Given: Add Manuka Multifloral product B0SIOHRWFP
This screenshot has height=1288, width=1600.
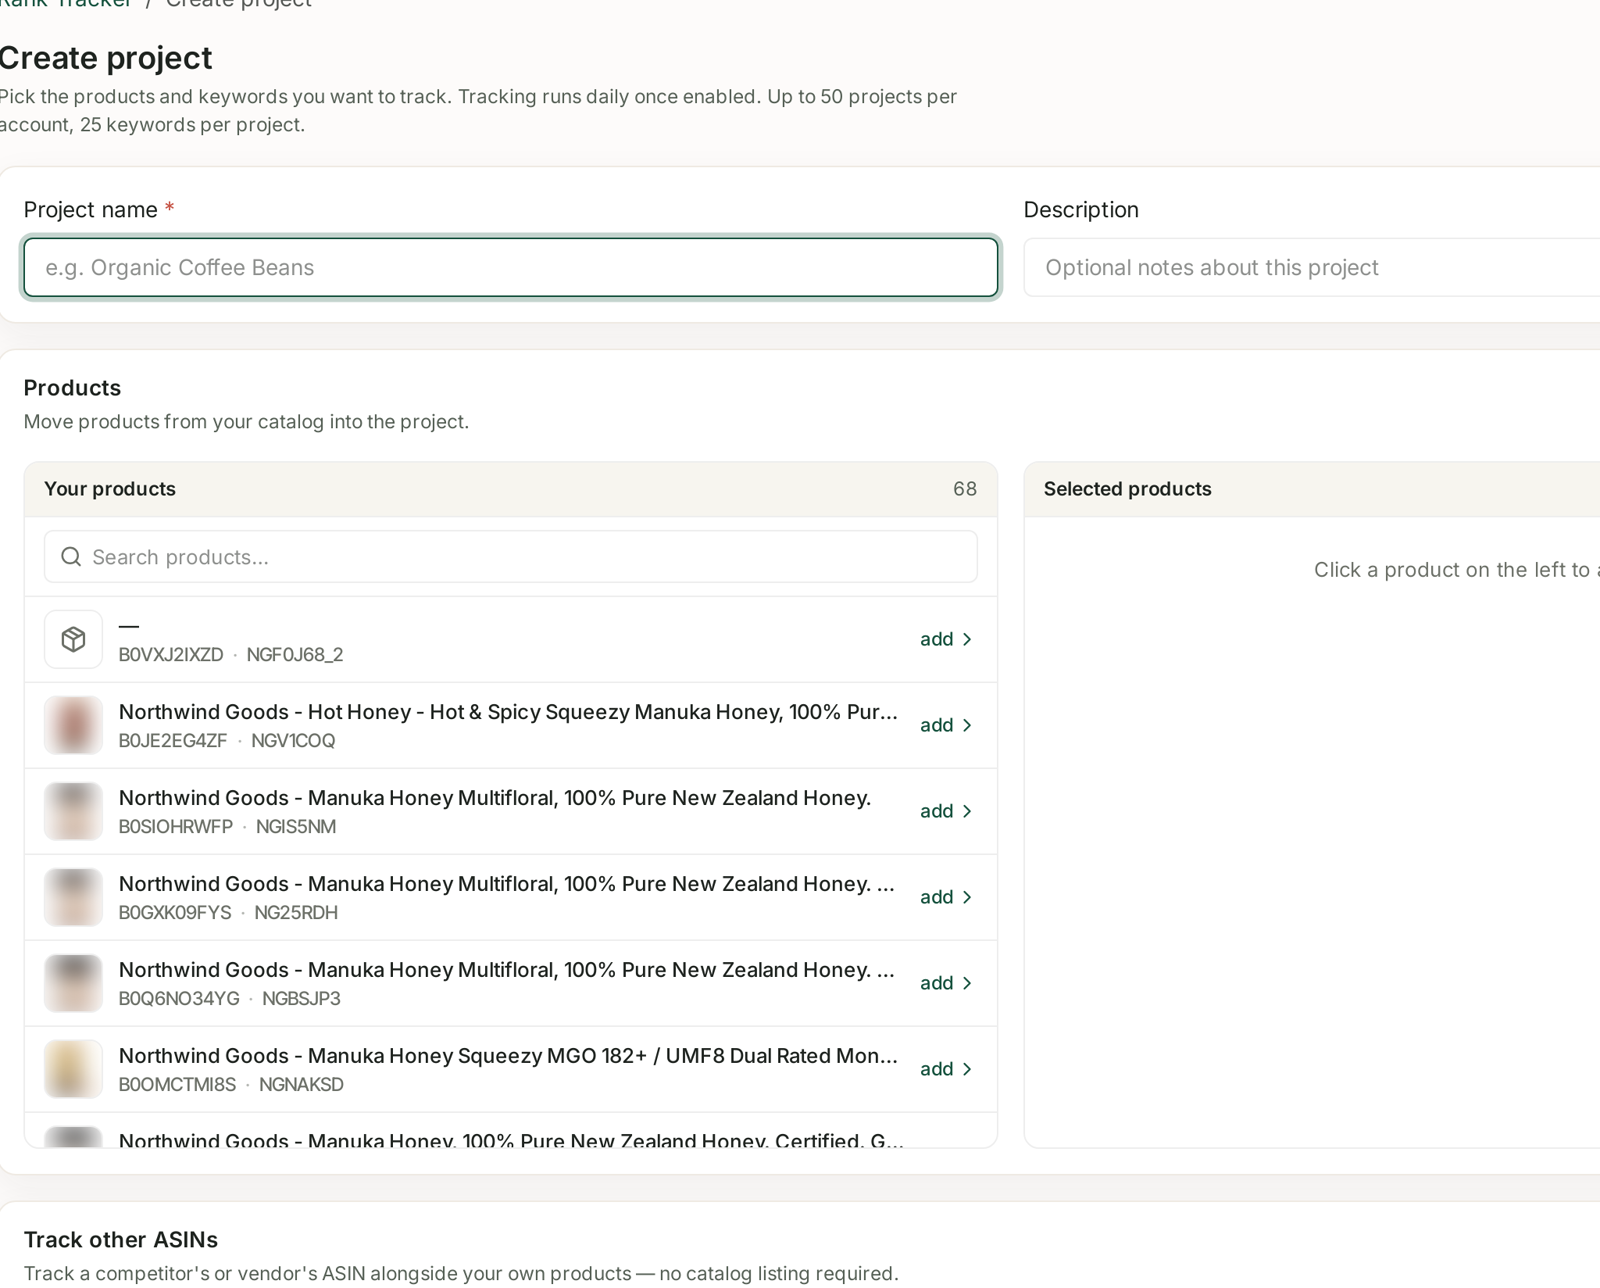Looking at the screenshot, I should coord(946,811).
